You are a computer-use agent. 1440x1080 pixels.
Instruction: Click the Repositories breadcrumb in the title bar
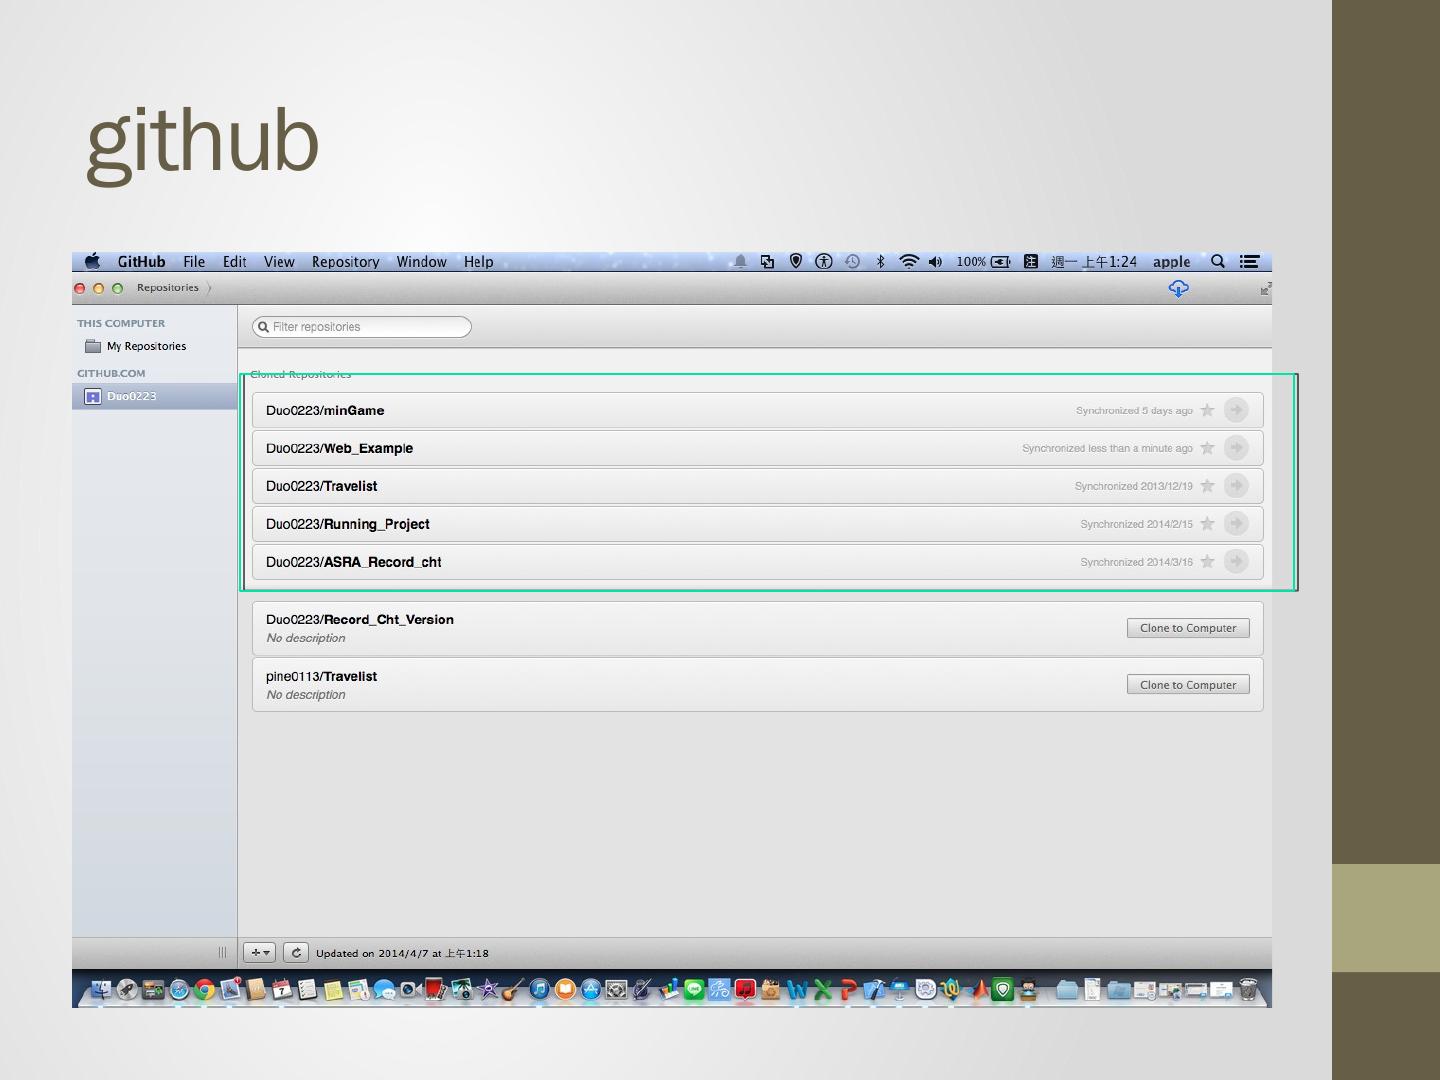click(x=168, y=288)
